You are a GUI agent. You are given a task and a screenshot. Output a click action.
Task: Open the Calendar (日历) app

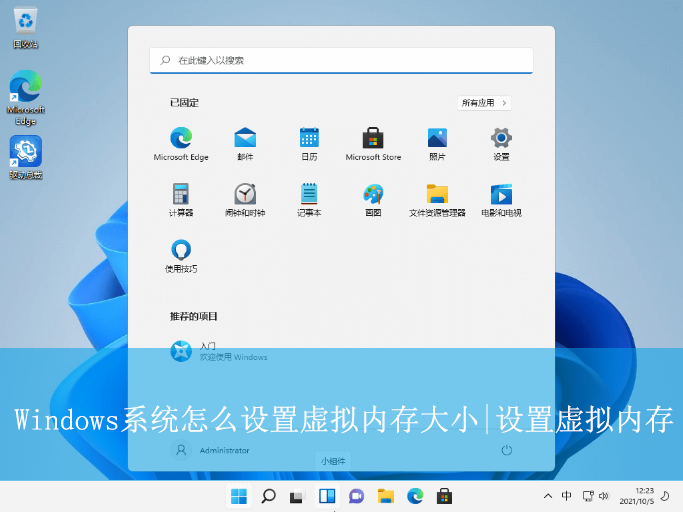click(309, 144)
